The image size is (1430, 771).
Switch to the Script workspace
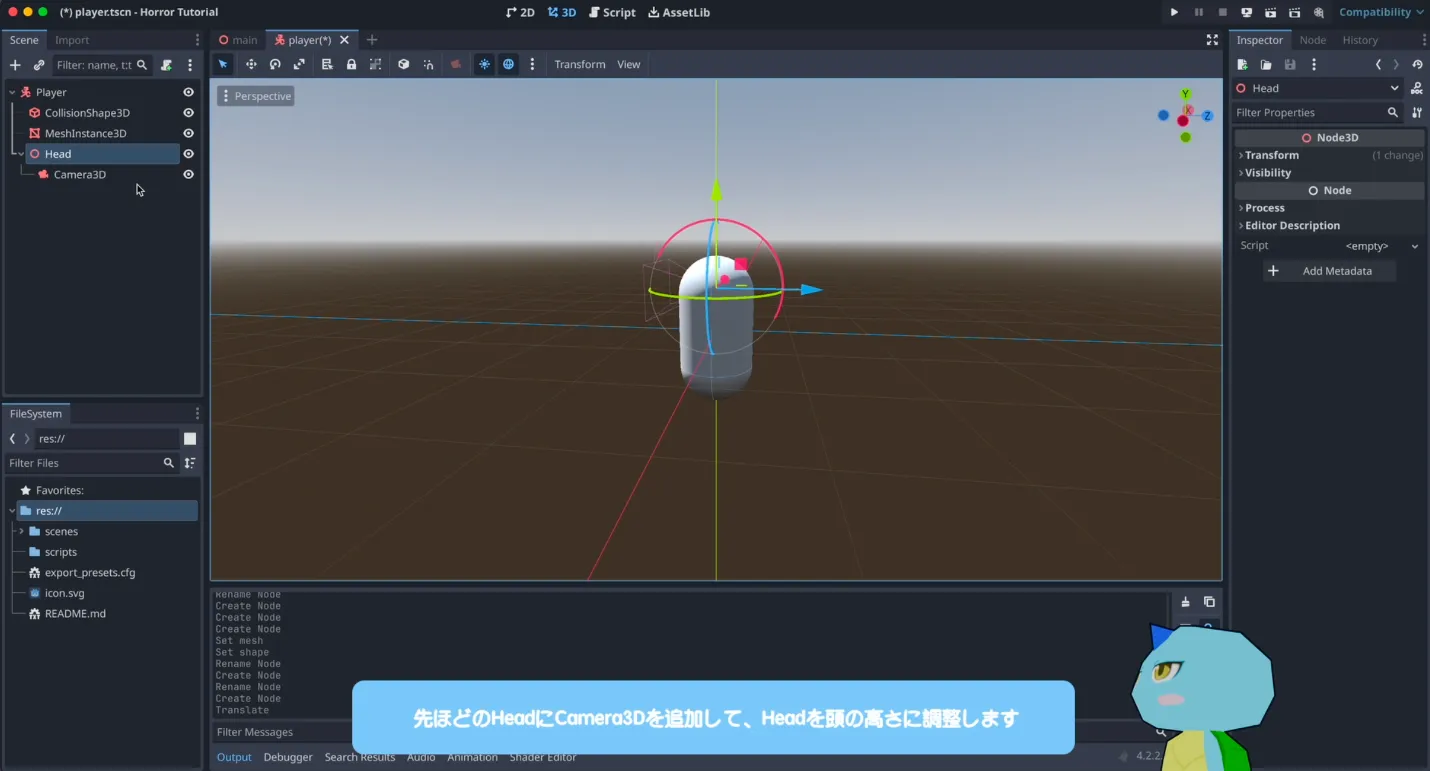click(x=612, y=12)
